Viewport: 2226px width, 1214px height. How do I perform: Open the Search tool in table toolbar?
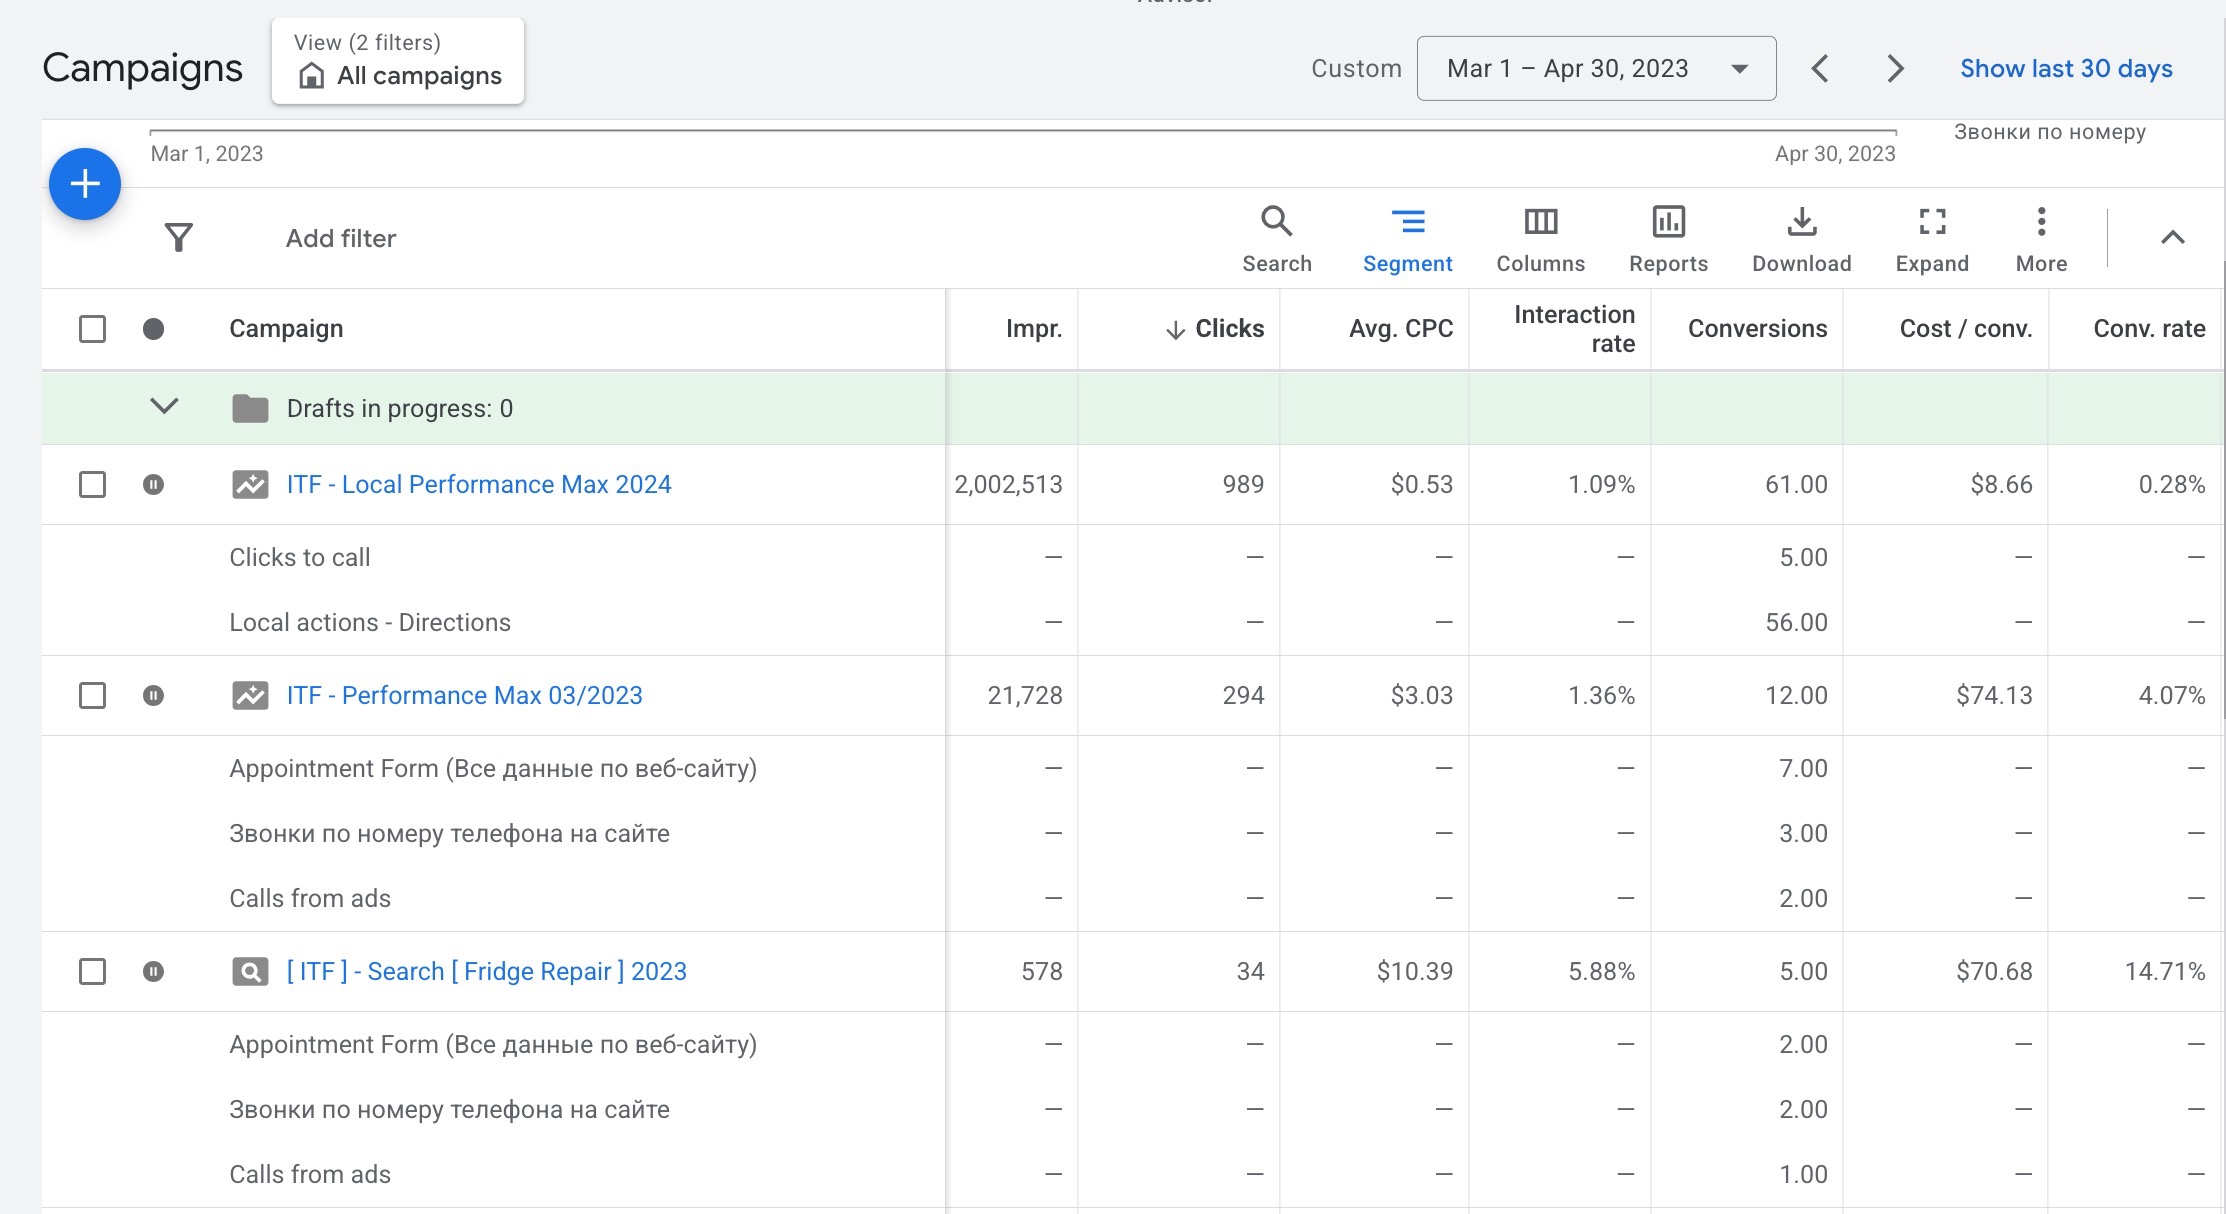point(1276,238)
